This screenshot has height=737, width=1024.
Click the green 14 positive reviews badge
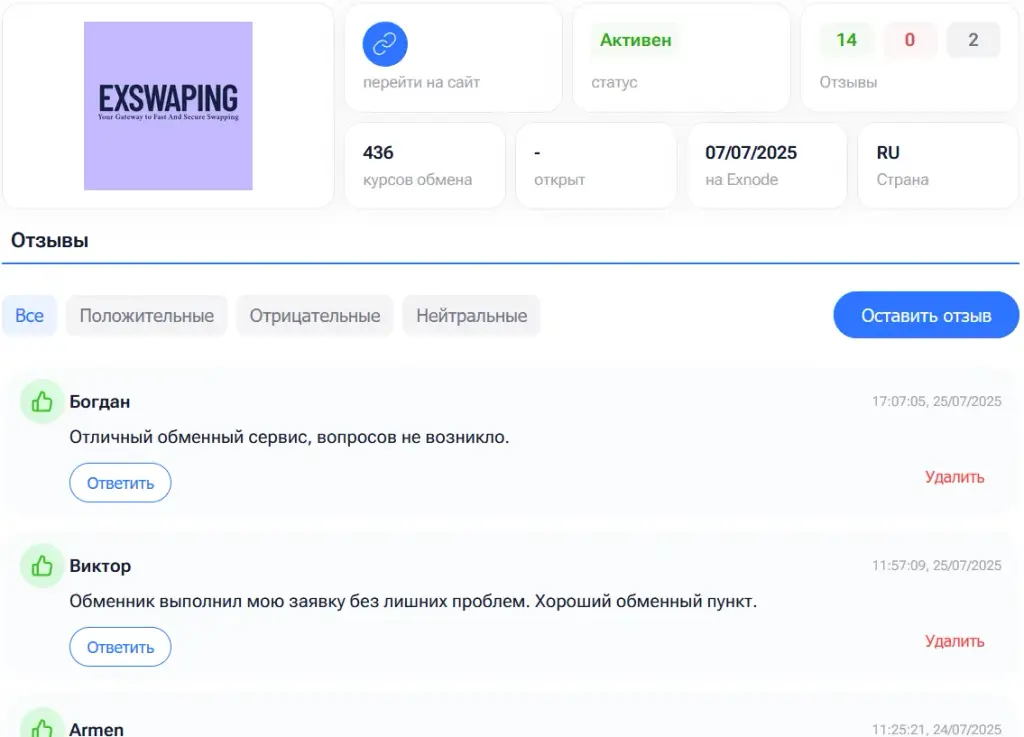point(846,40)
